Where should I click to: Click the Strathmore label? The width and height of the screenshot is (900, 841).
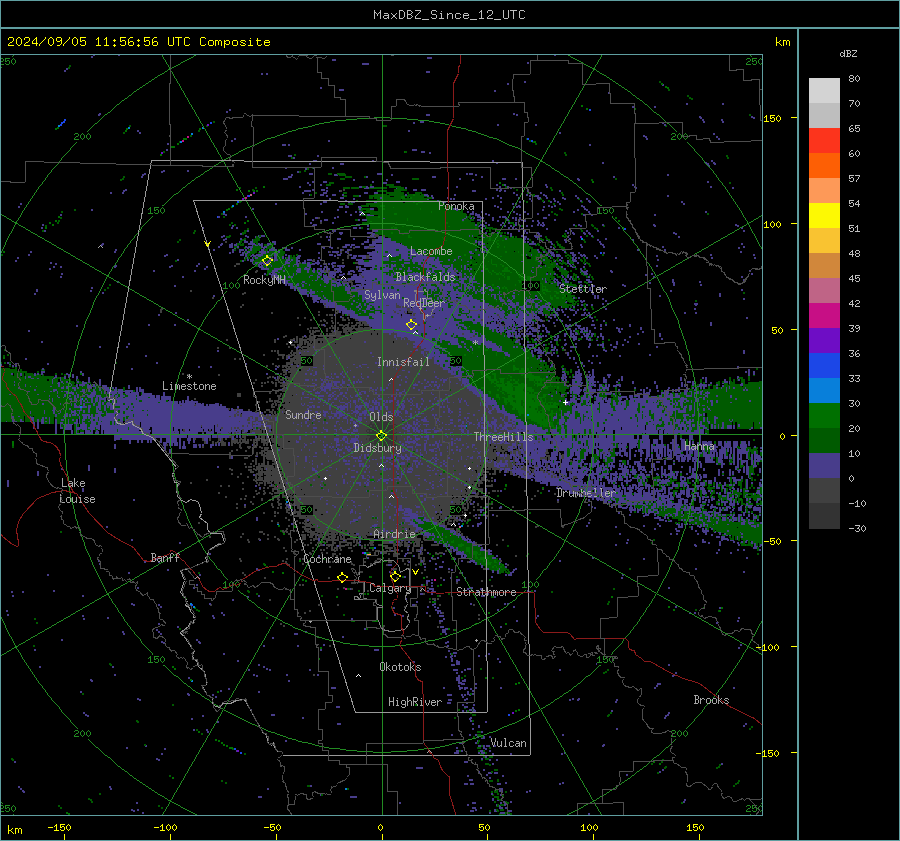click(486, 592)
